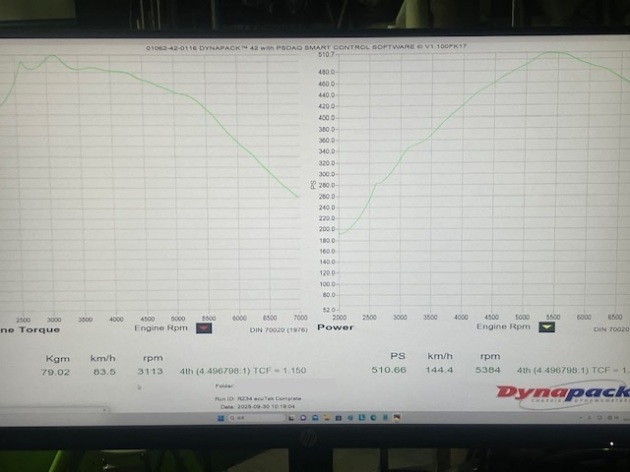Click the PS axis label on power graph
Image resolution: width=630 pixels, height=472 pixels.
pyautogui.click(x=313, y=184)
